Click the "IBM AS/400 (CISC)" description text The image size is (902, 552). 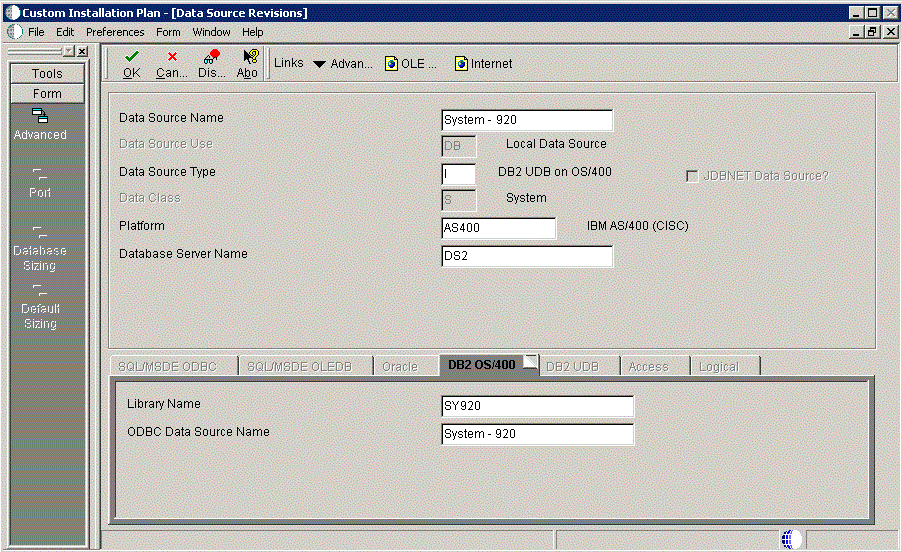(x=637, y=226)
